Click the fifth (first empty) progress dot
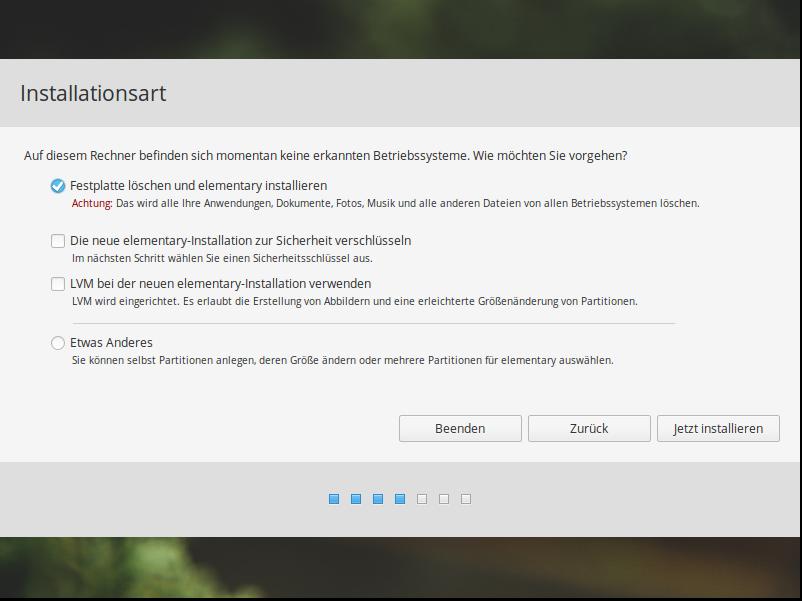This screenshot has height=601, width=802. [x=422, y=499]
